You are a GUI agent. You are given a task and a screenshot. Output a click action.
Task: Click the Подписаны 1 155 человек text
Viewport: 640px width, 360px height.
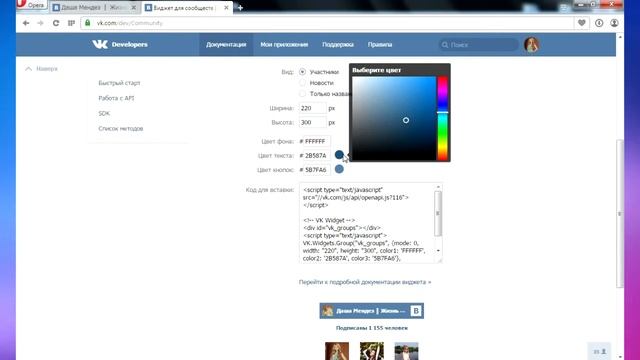click(x=371, y=328)
